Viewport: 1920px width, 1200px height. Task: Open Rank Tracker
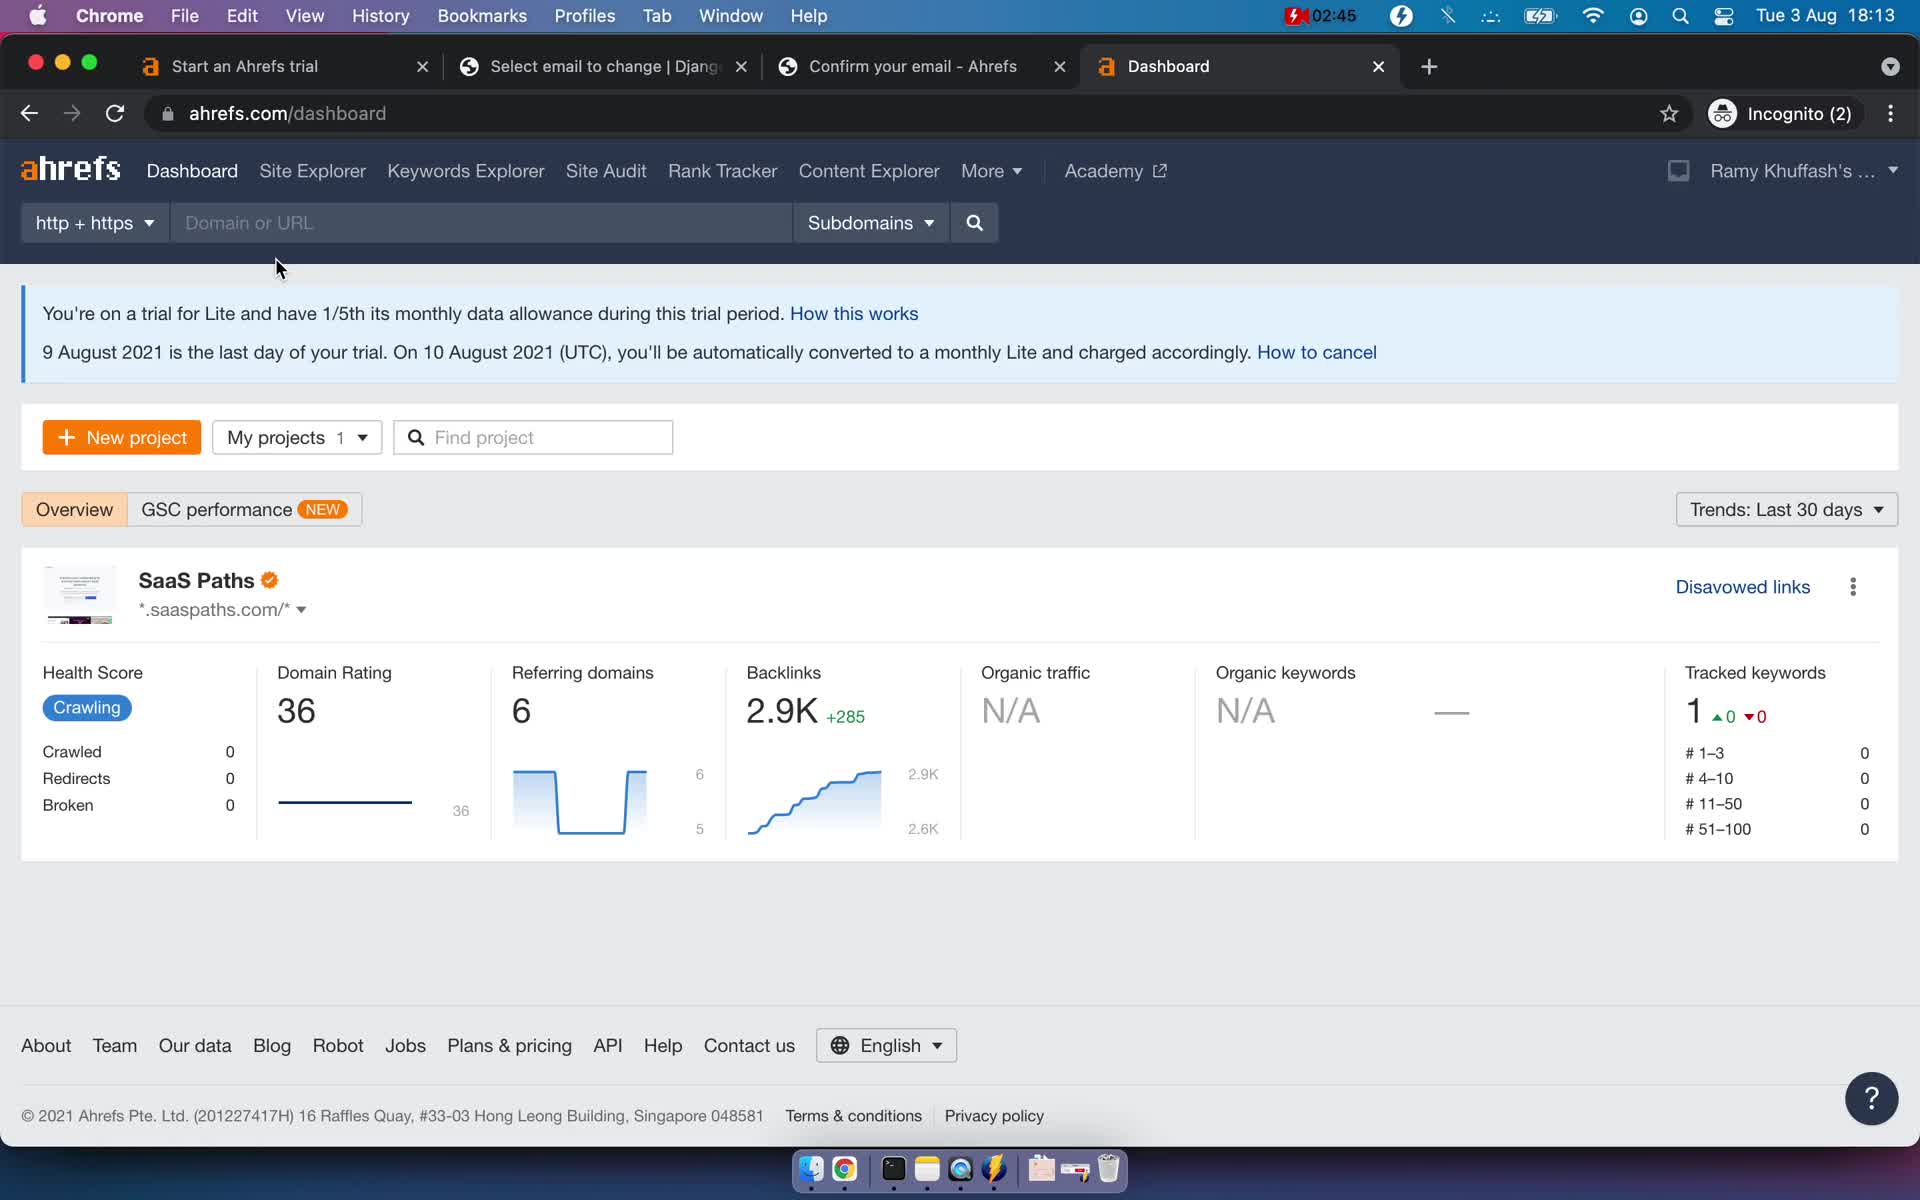coord(722,171)
